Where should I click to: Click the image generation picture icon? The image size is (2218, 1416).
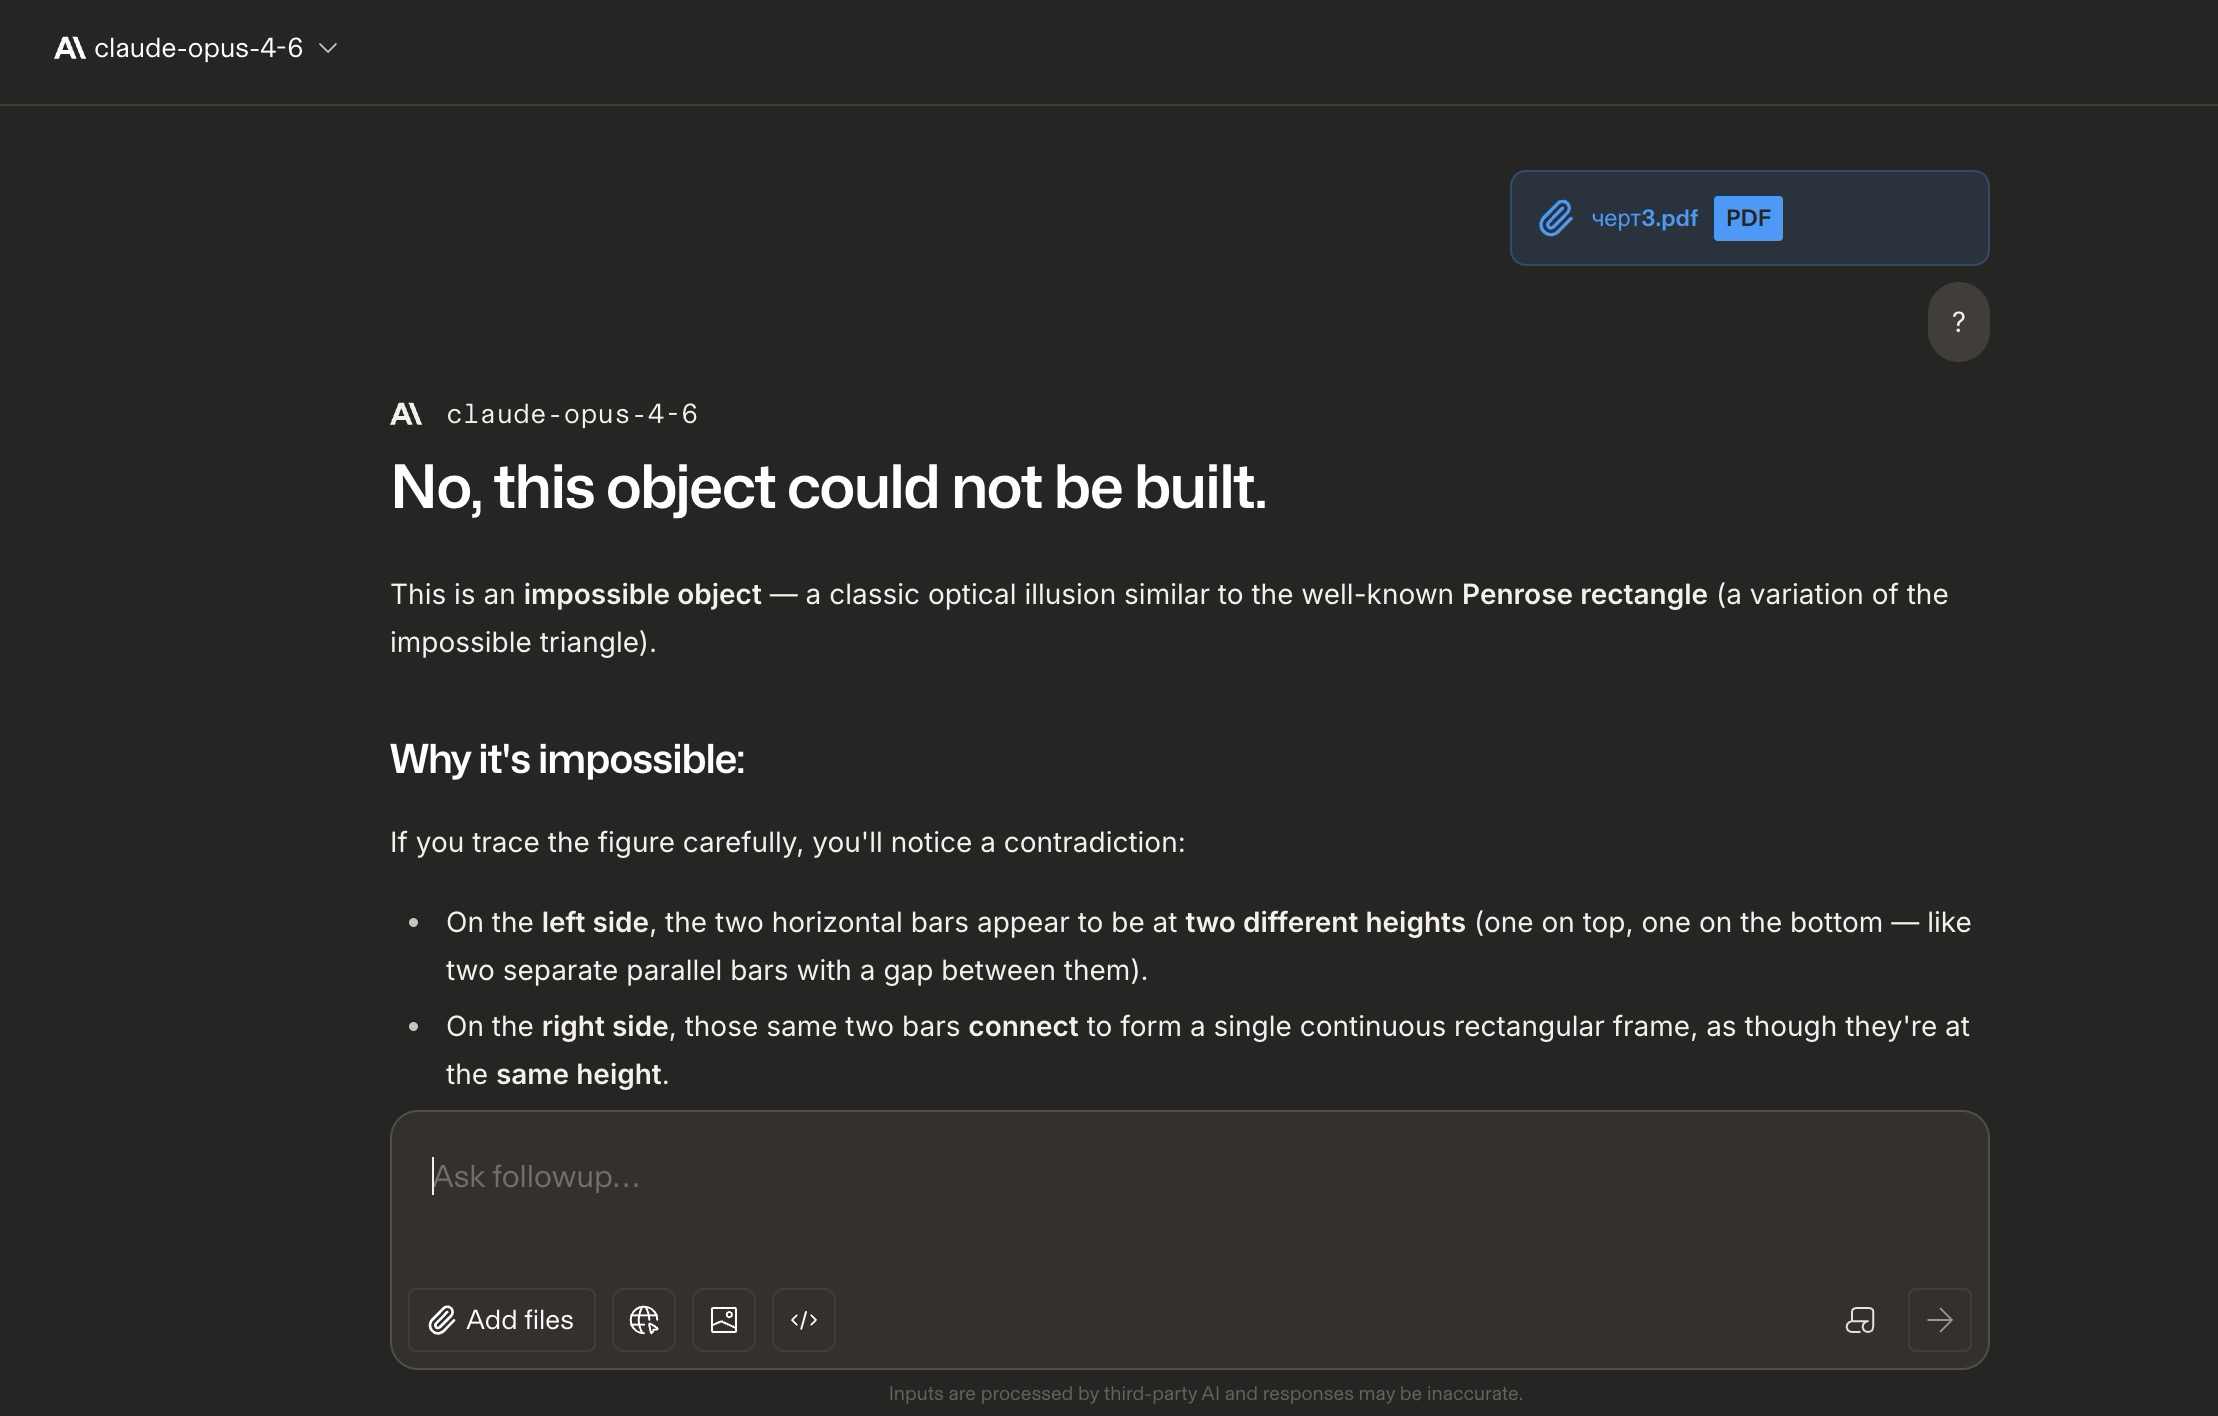coord(724,1320)
